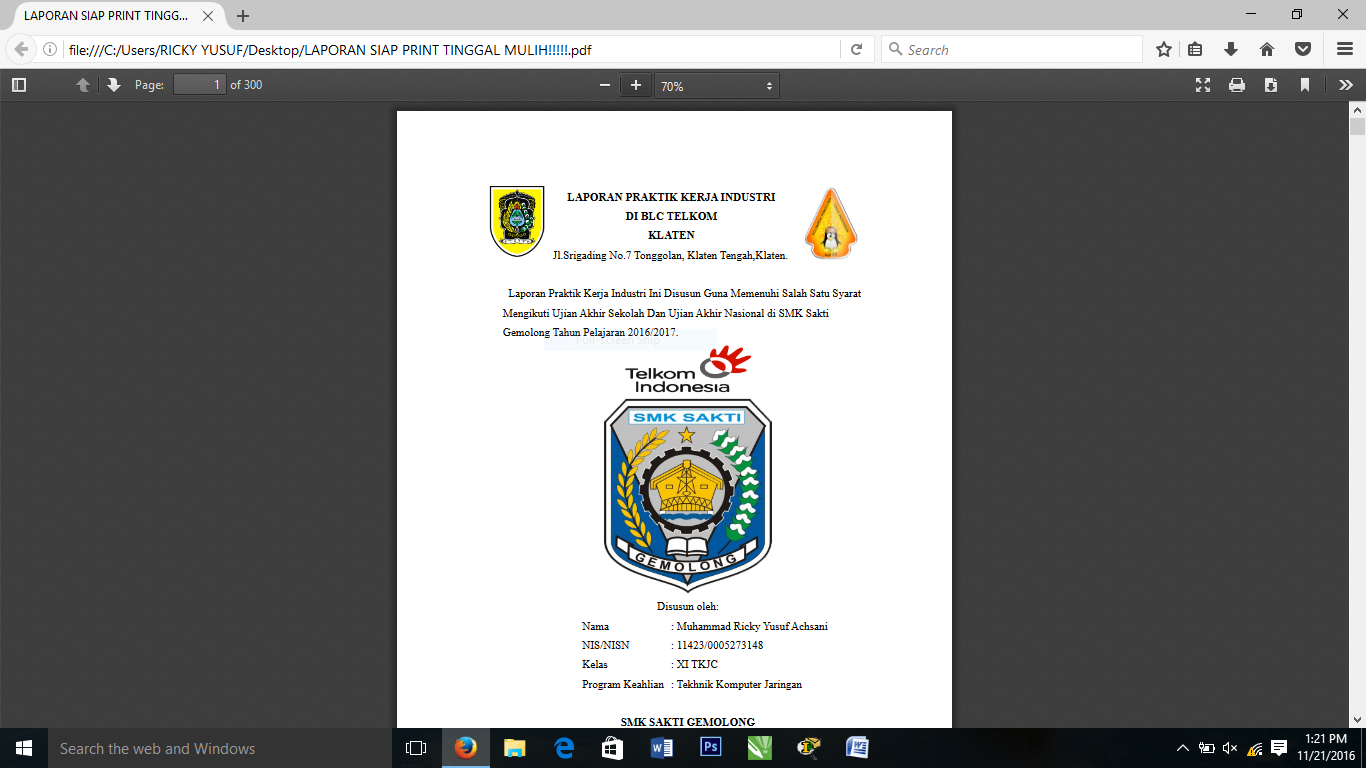Zoom out of the PDF document

[604, 85]
